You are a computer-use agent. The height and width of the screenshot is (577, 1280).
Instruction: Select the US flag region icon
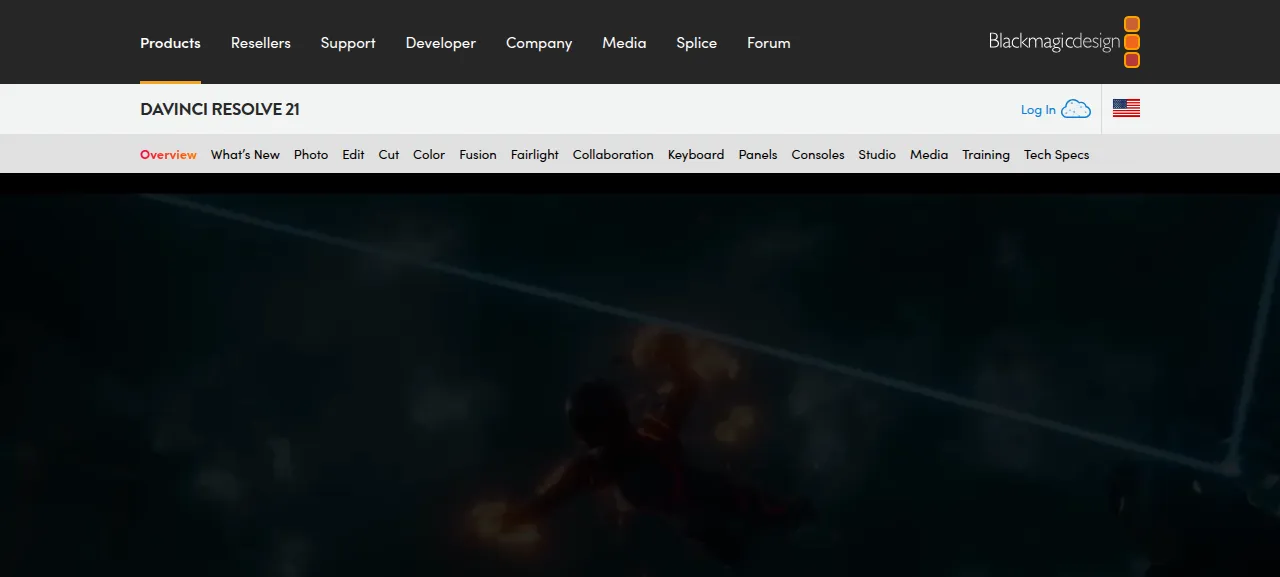[x=1126, y=108]
